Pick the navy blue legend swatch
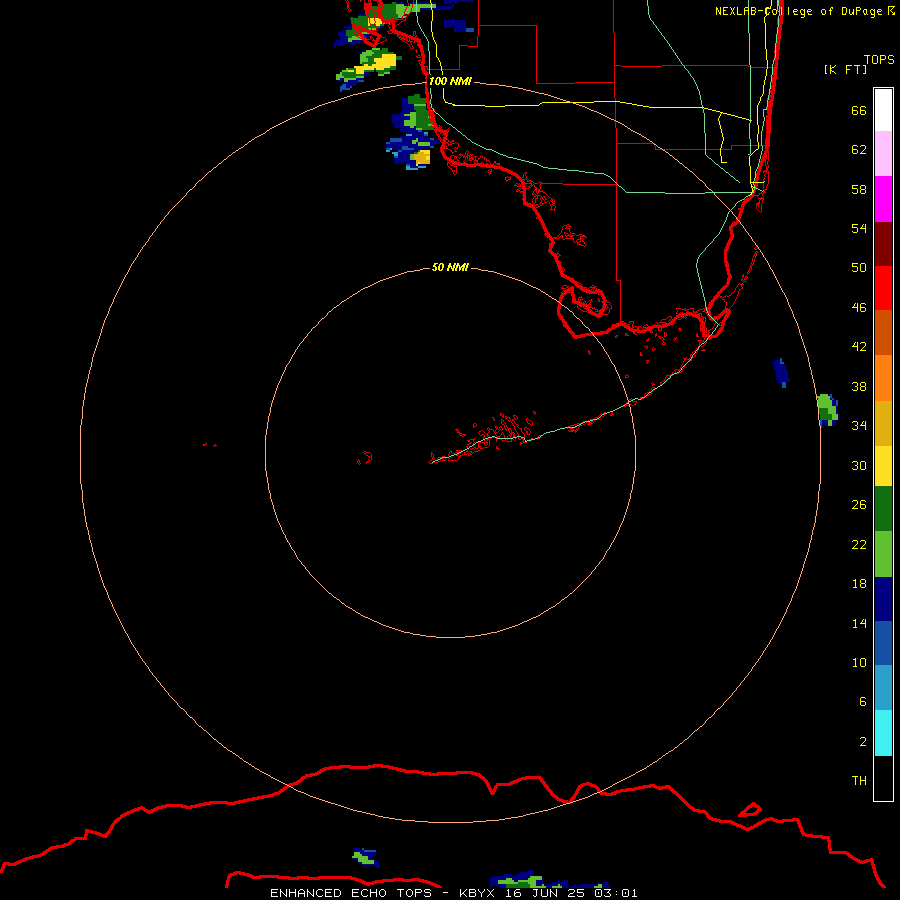 [x=883, y=599]
